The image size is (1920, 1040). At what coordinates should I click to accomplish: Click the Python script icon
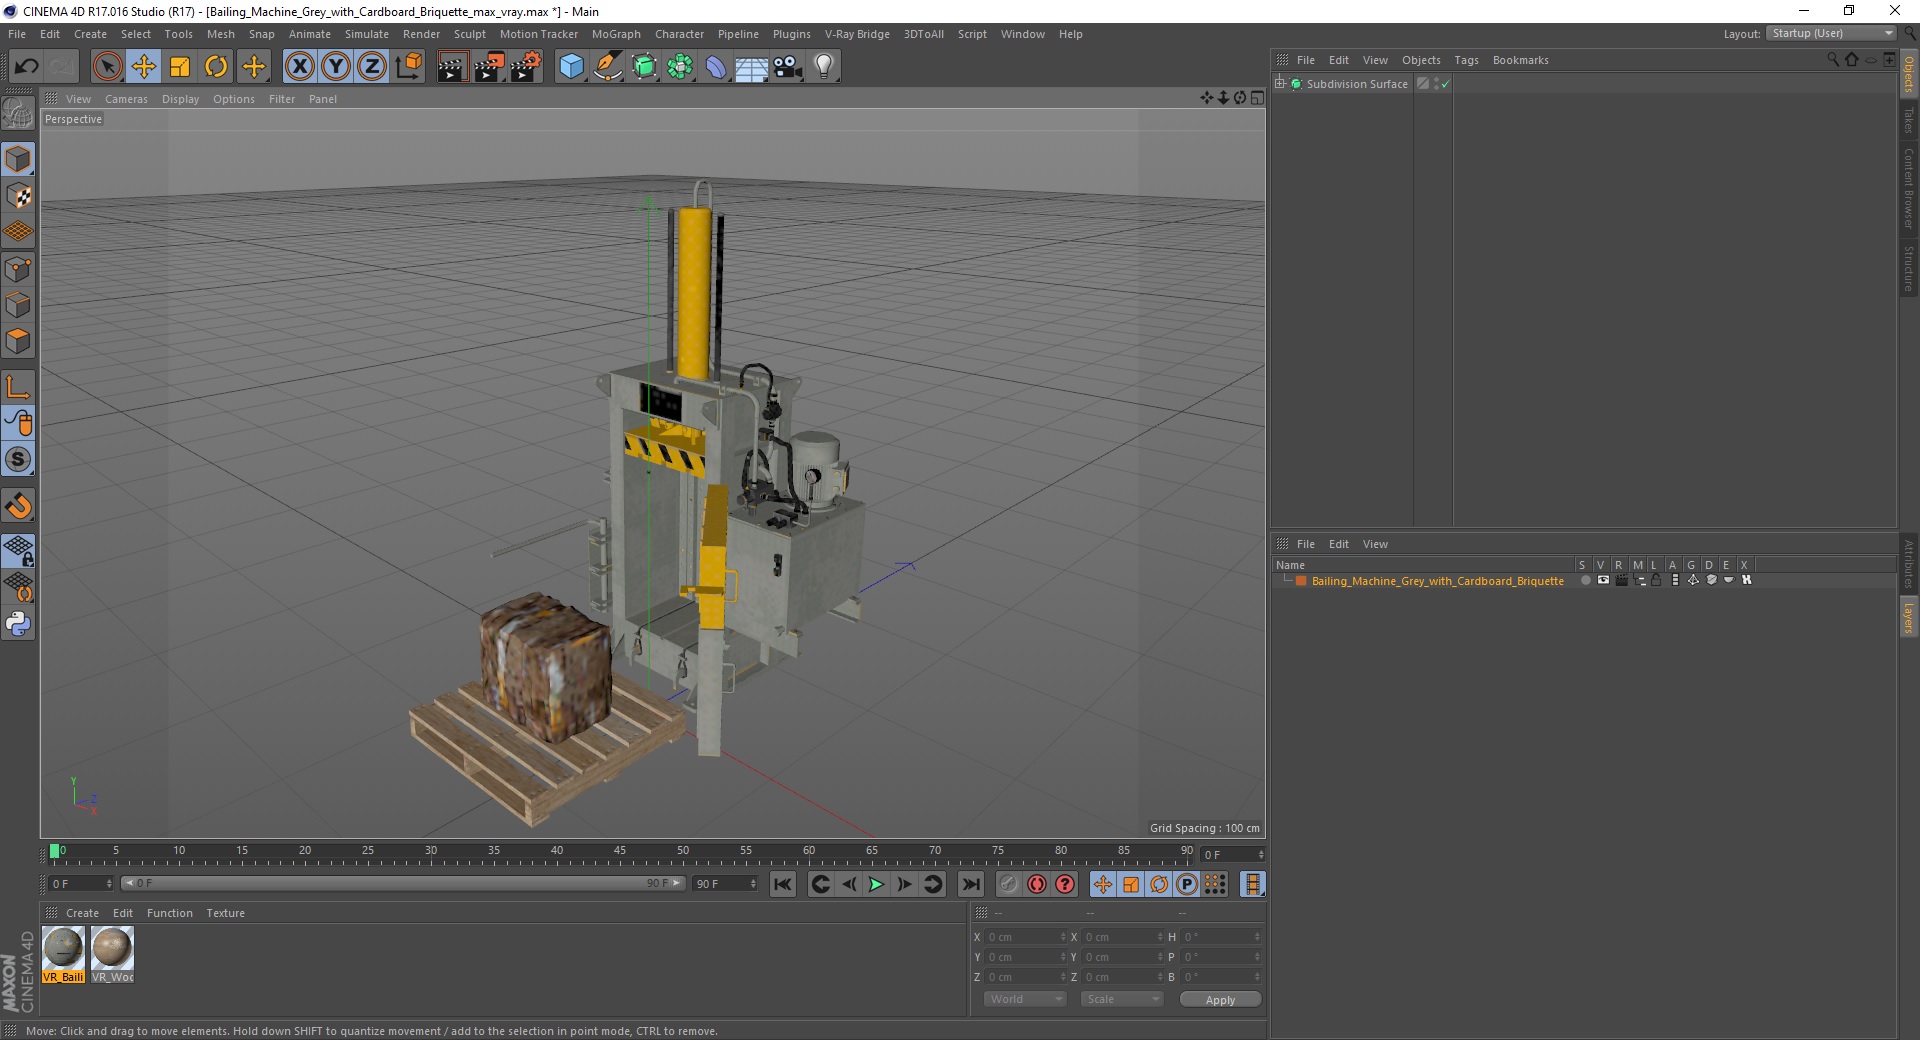[18, 624]
